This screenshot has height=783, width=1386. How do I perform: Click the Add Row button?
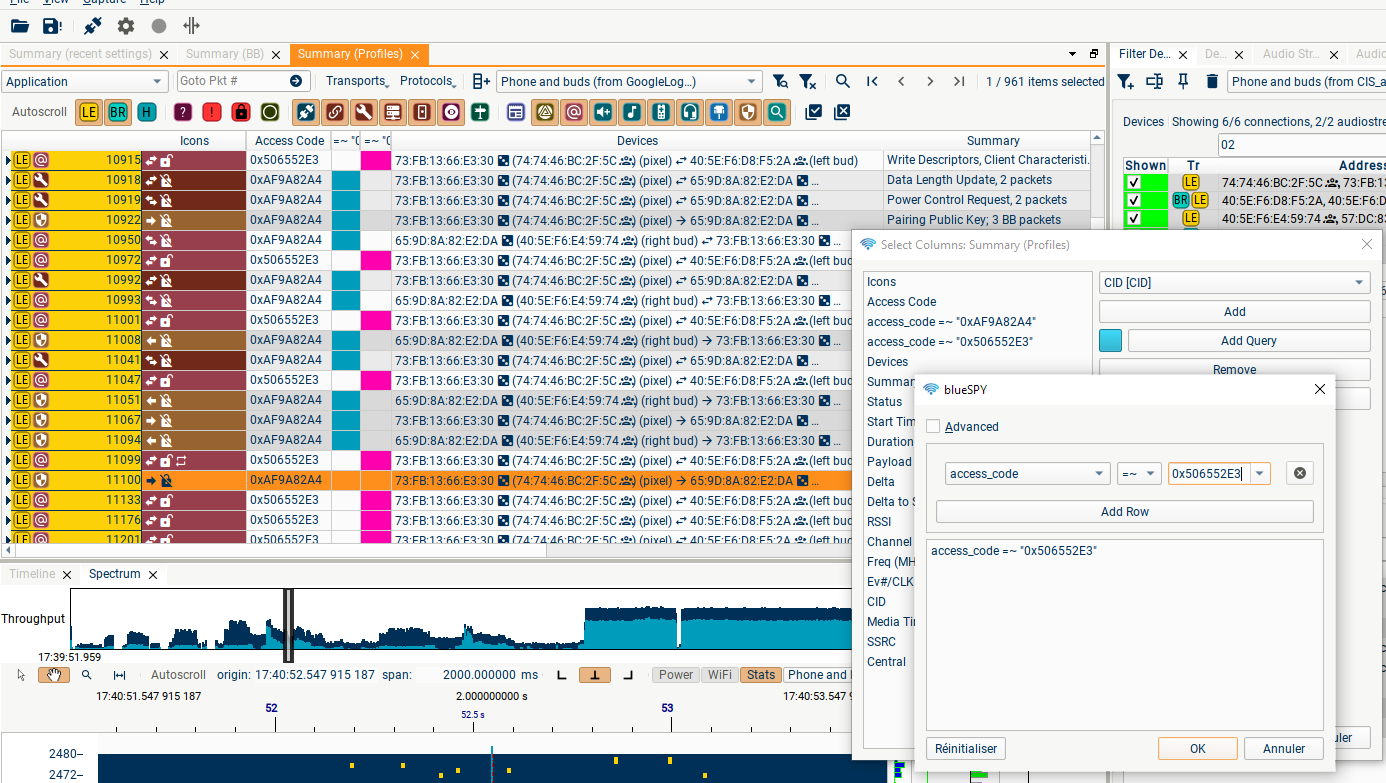pyautogui.click(x=1124, y=512)
